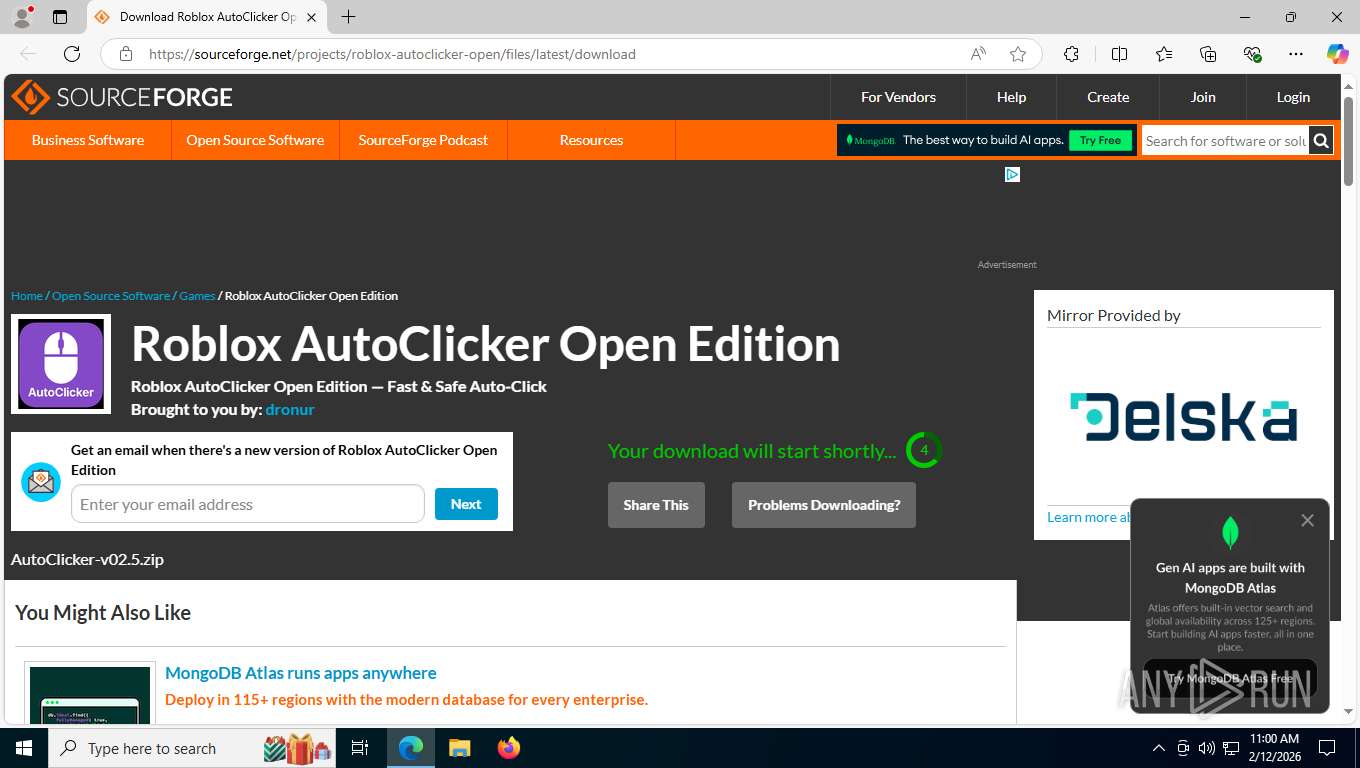Viewport: 1360px width, 768px height.
Task: Open Favorites list icon
Action: (1164, 54)
